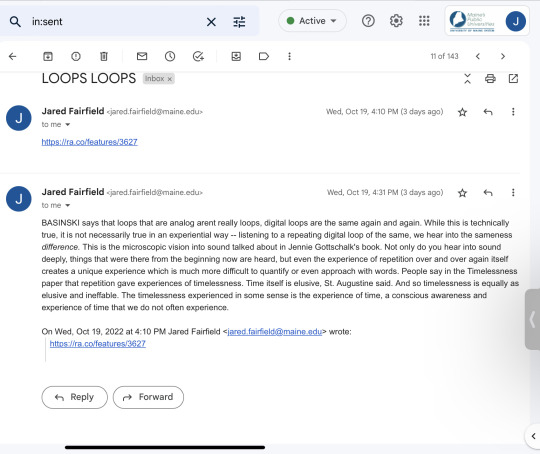Open search filter options

point(239,22)
